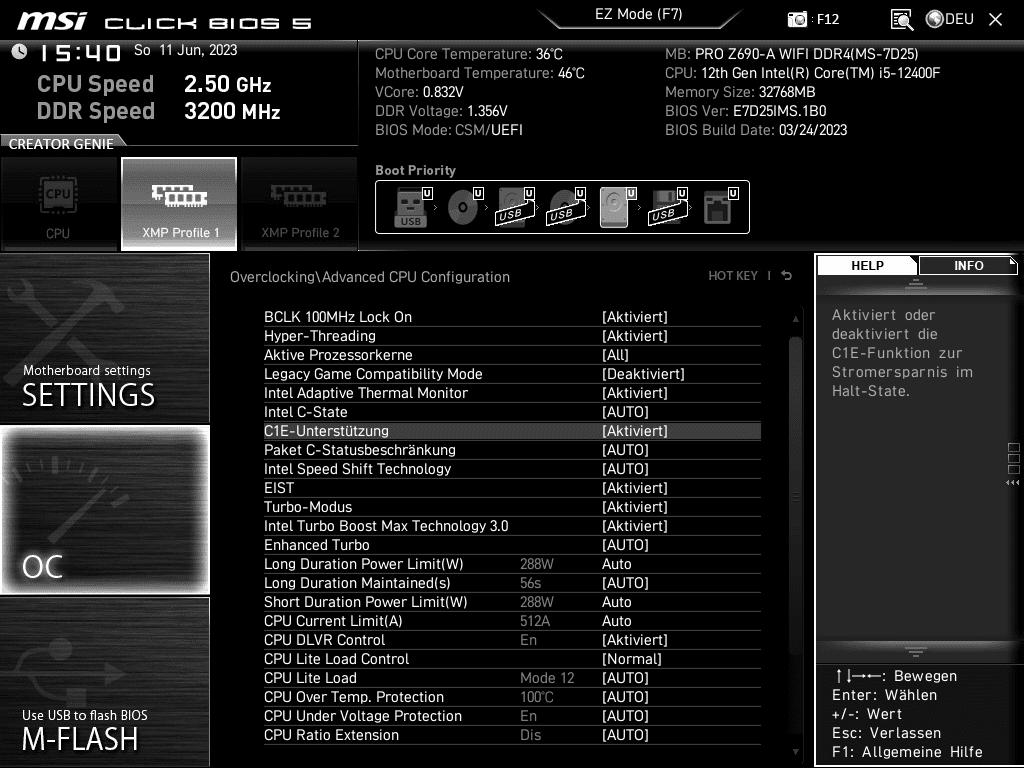The width and height of the screenshot is (1024, 768).
Task: Open the OC overclocking panel
Action: [x=105, y=509]
